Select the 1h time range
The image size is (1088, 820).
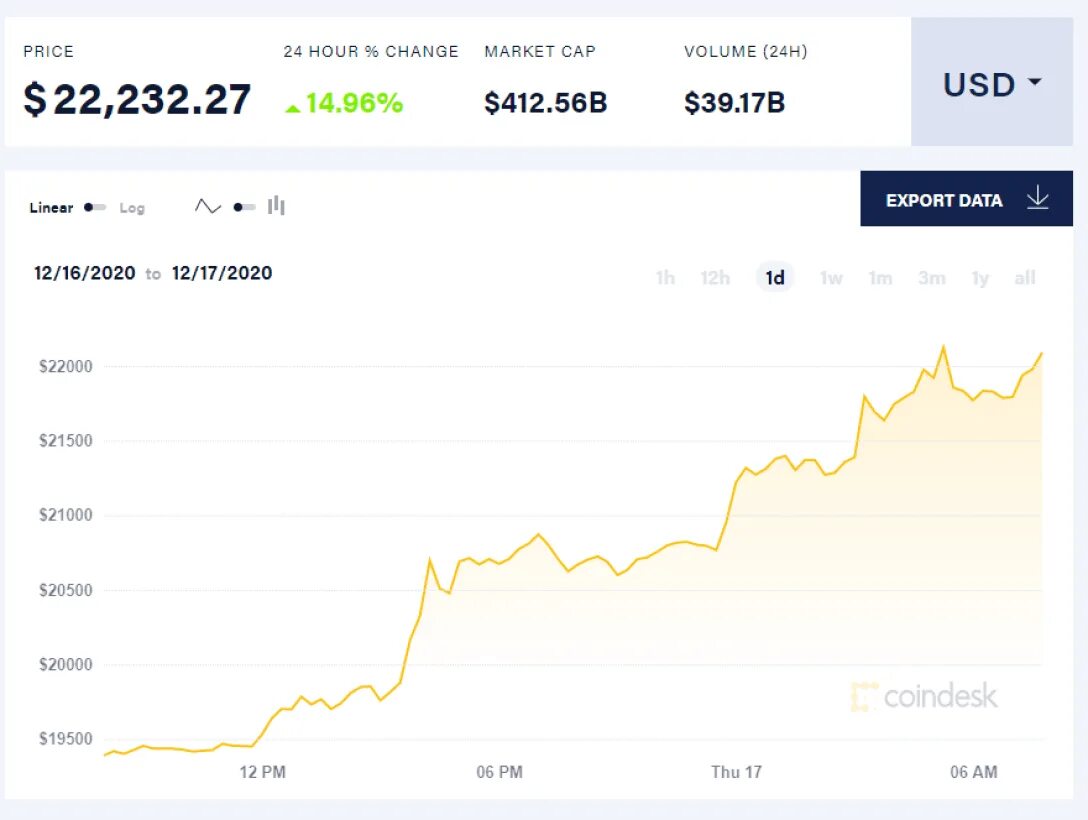pos(665,278)
